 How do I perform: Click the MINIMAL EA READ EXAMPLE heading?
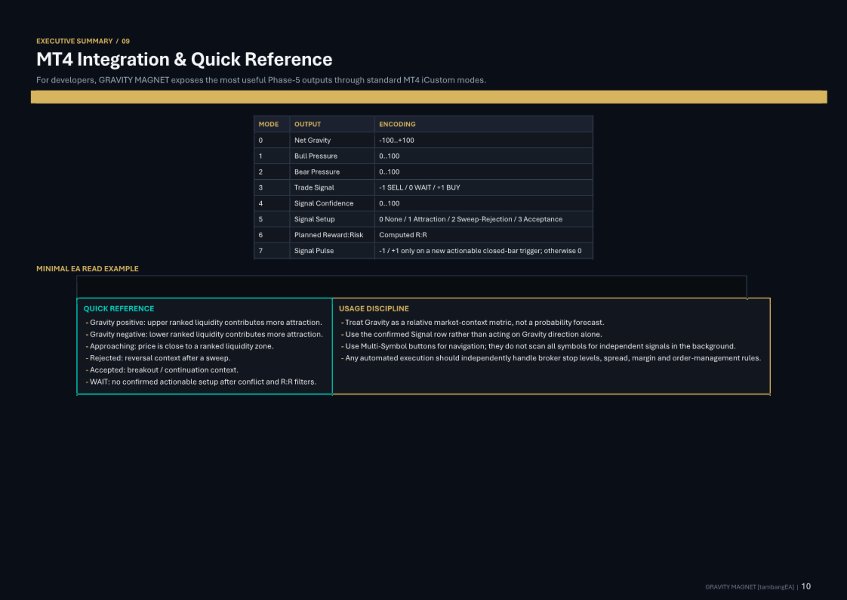(x=88, y=268)
